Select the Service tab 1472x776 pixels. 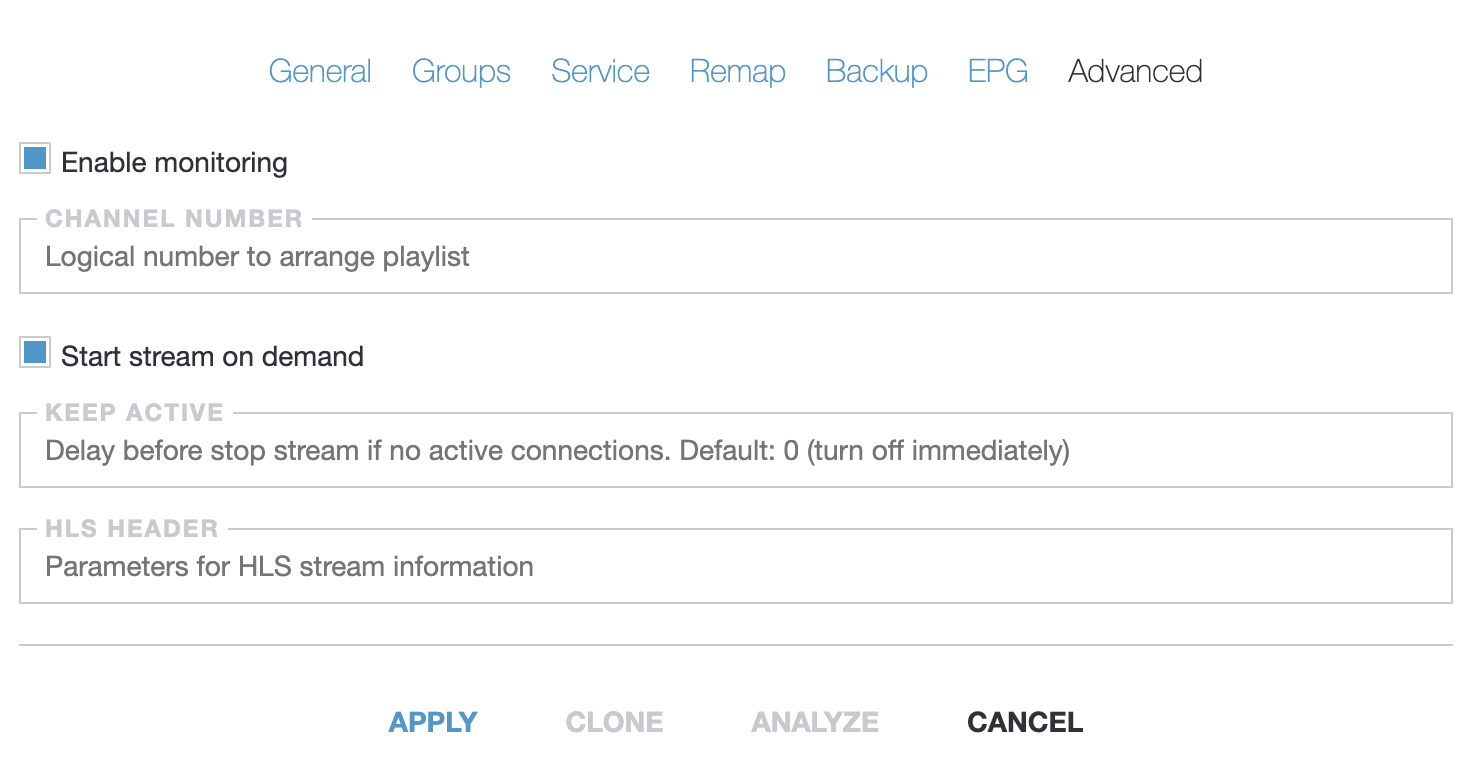(x=600, y=71)
